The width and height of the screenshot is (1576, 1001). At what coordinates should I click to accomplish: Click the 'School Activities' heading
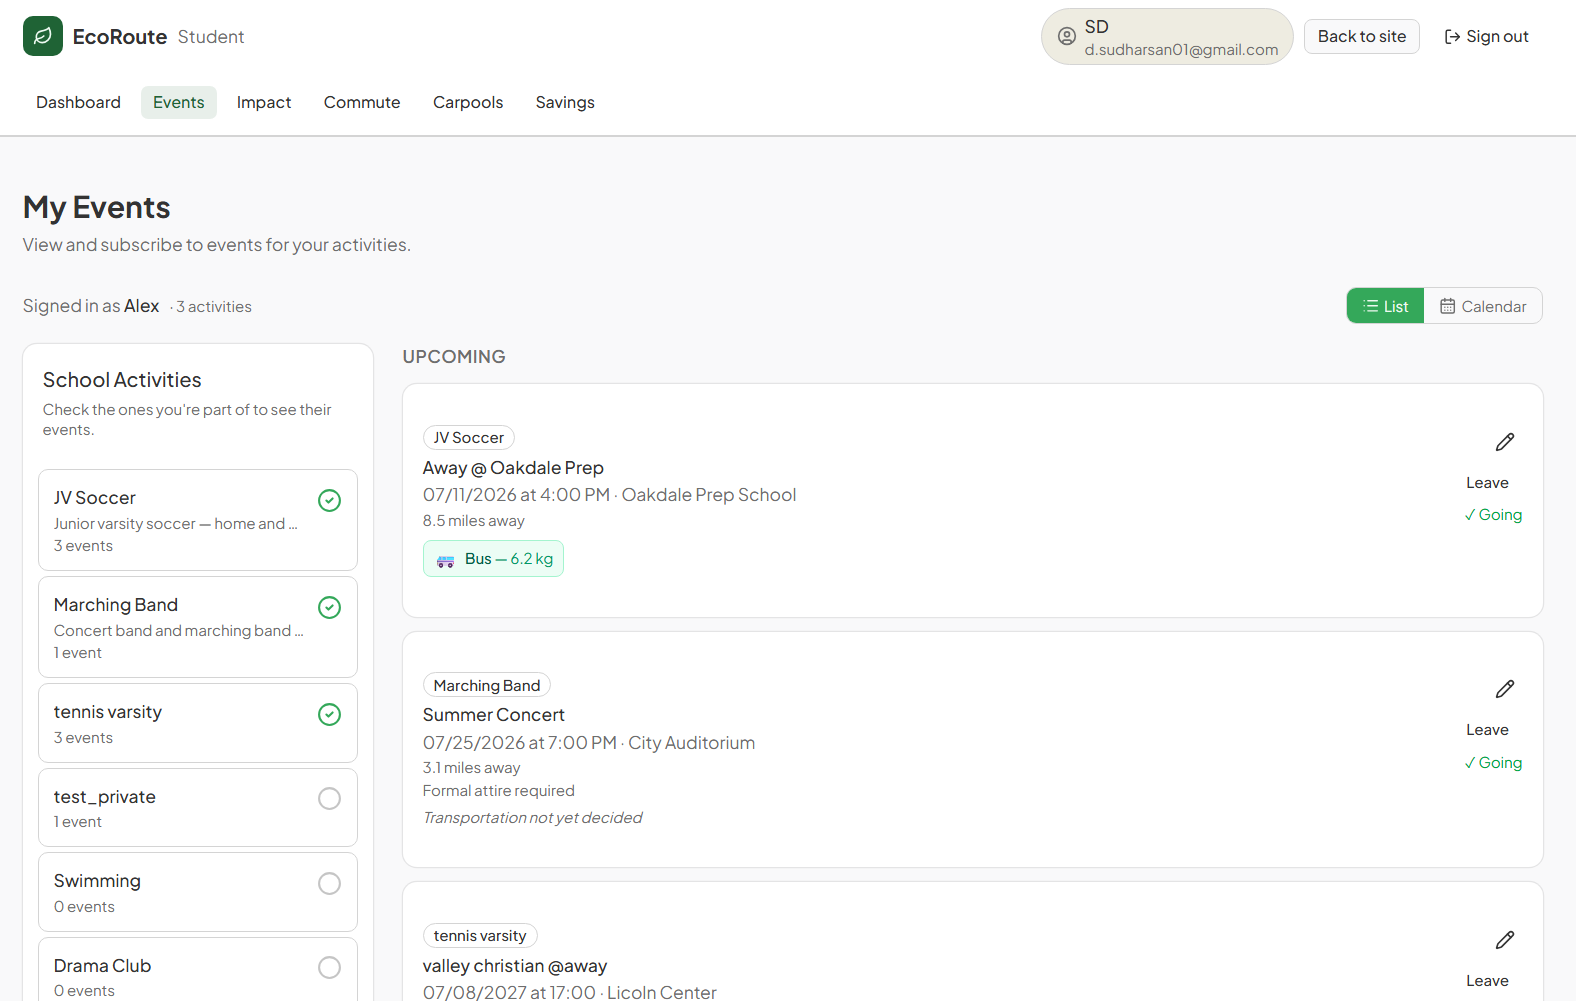tap(122, 380)
